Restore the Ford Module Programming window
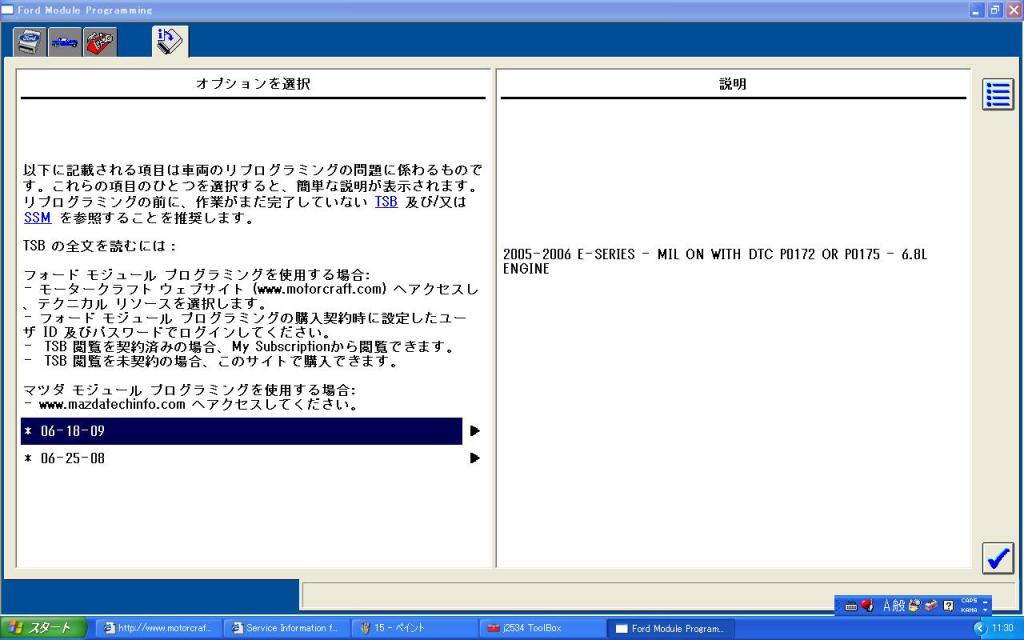This screenshot has width=1024, height=640. (x=995, y=10)
